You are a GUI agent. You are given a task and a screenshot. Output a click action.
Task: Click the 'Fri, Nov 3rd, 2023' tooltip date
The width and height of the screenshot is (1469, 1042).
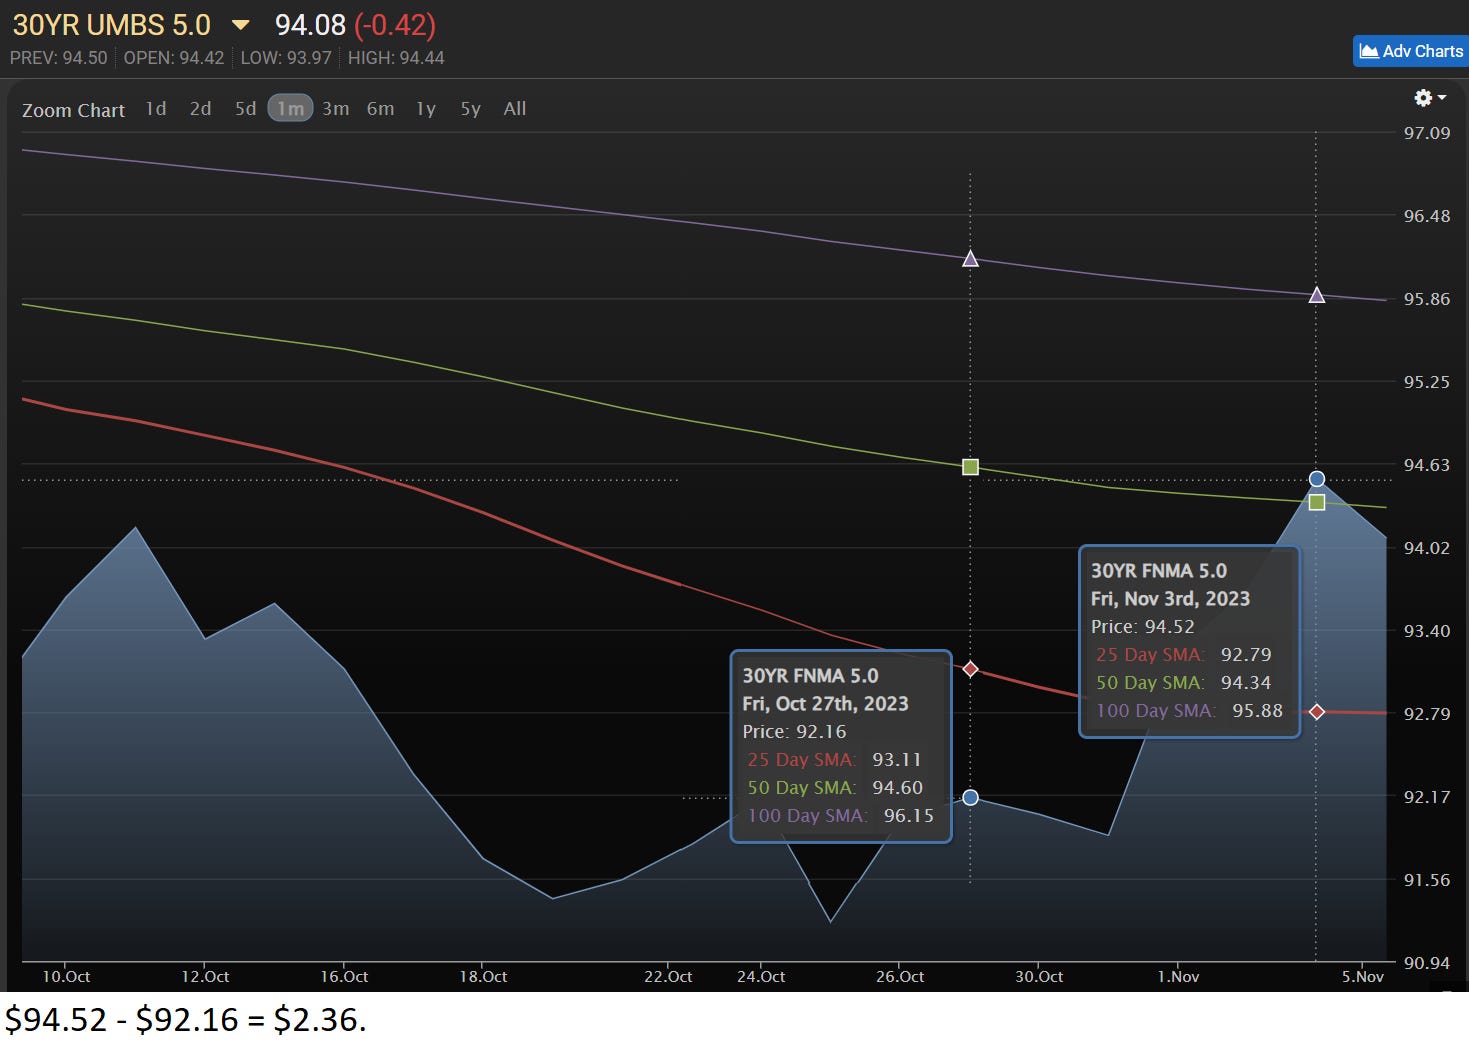coord(1170,599)
